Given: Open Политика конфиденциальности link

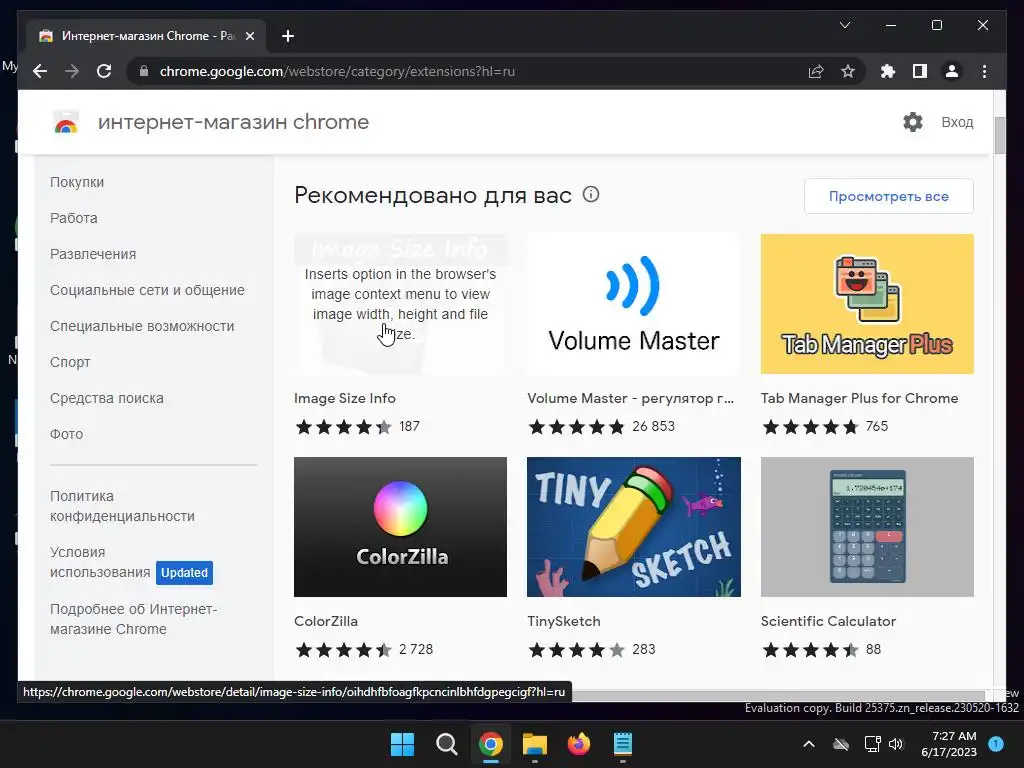Looking at the screenshot, I should pos(122,506).
